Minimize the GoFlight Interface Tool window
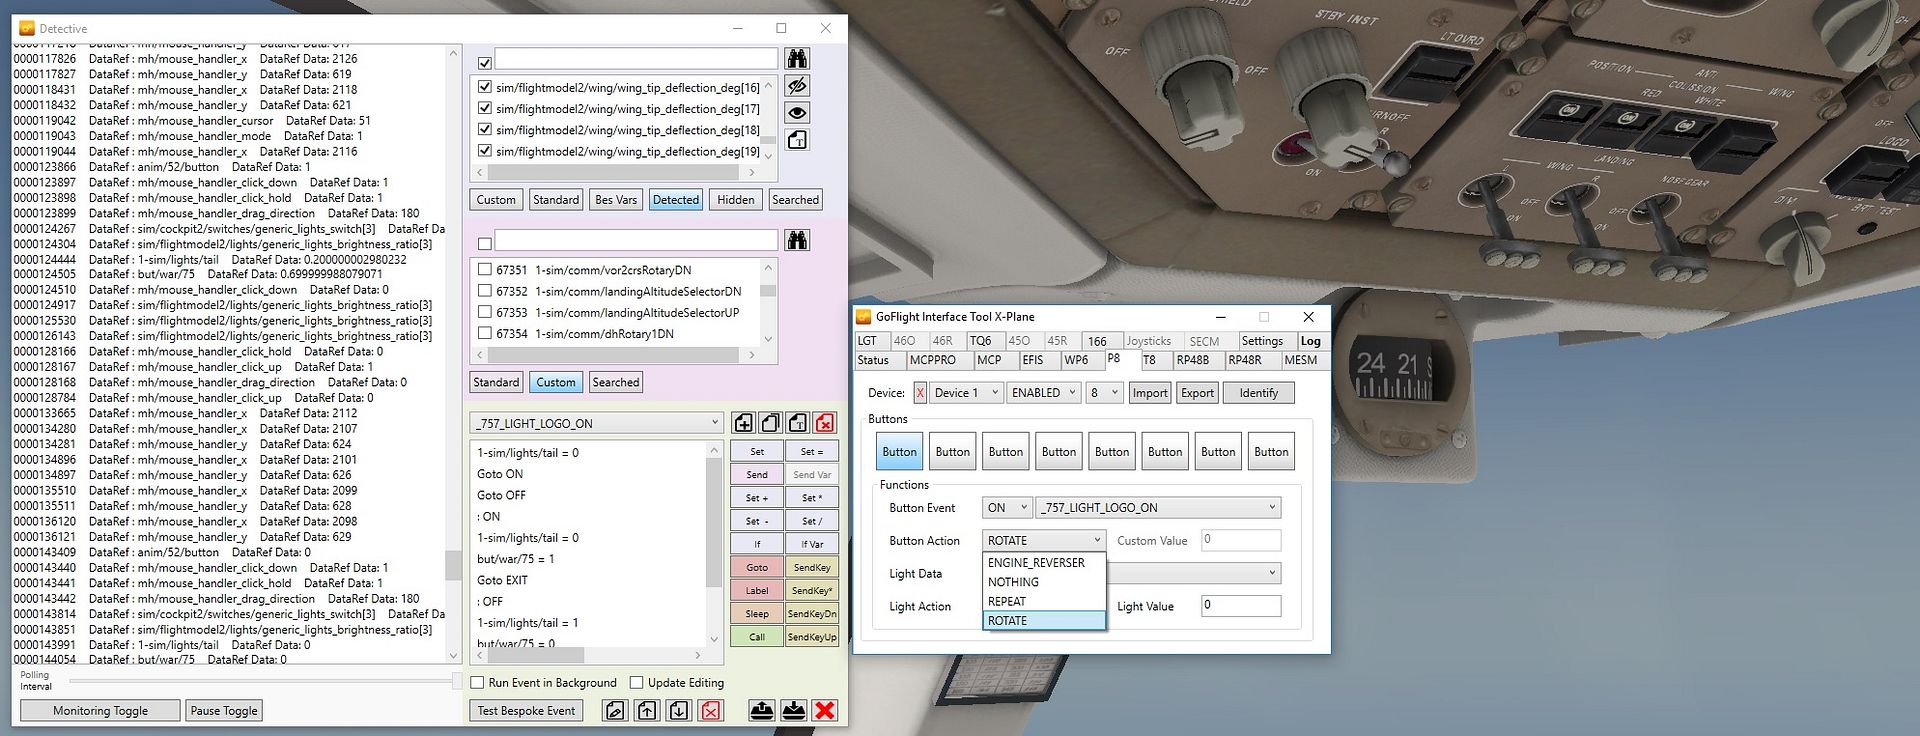 1219,316
